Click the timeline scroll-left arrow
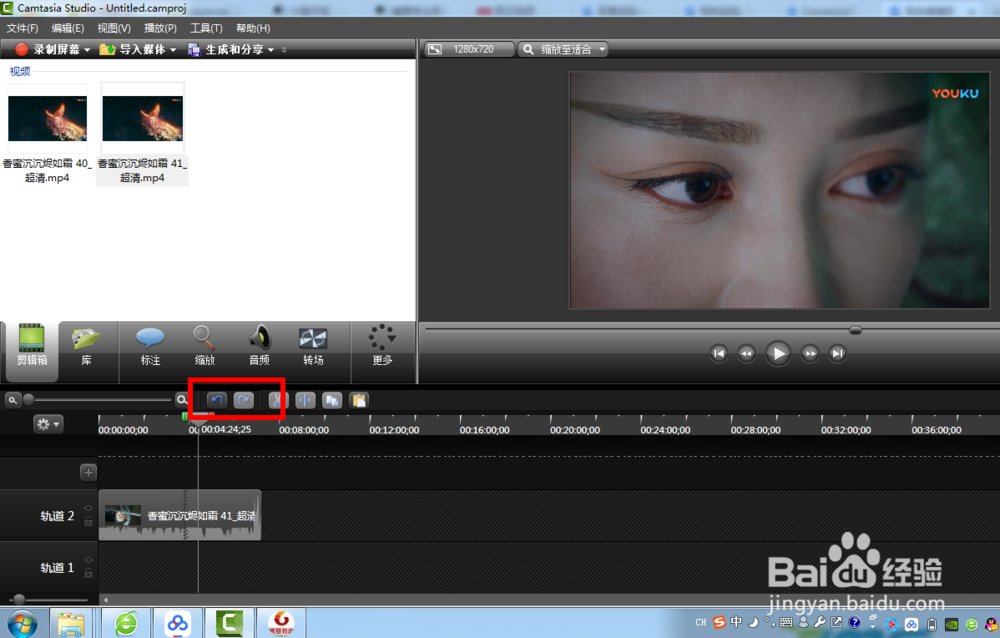The width and height of the screenshot is (1000, 638). (x=106, y=600)
